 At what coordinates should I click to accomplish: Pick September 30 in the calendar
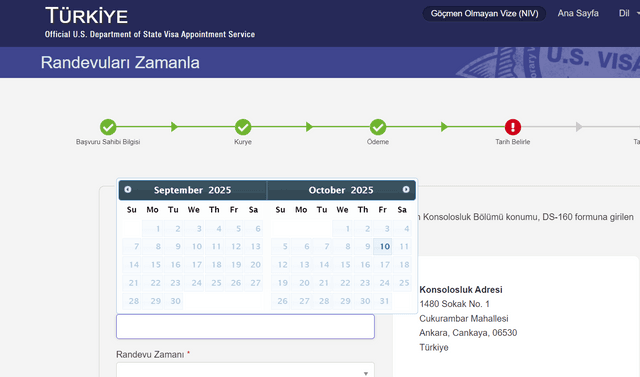point(173,301)
